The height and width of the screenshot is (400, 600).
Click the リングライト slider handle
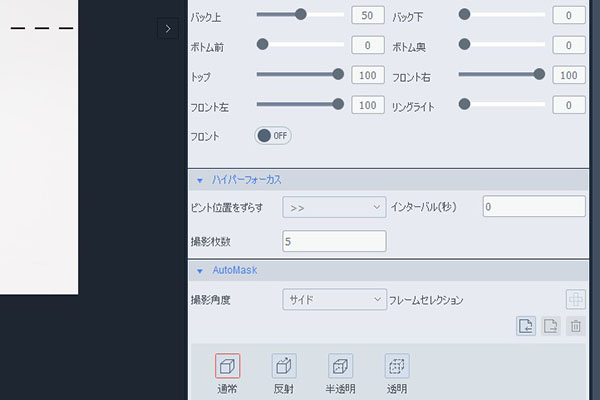click(x=464, y=104)
